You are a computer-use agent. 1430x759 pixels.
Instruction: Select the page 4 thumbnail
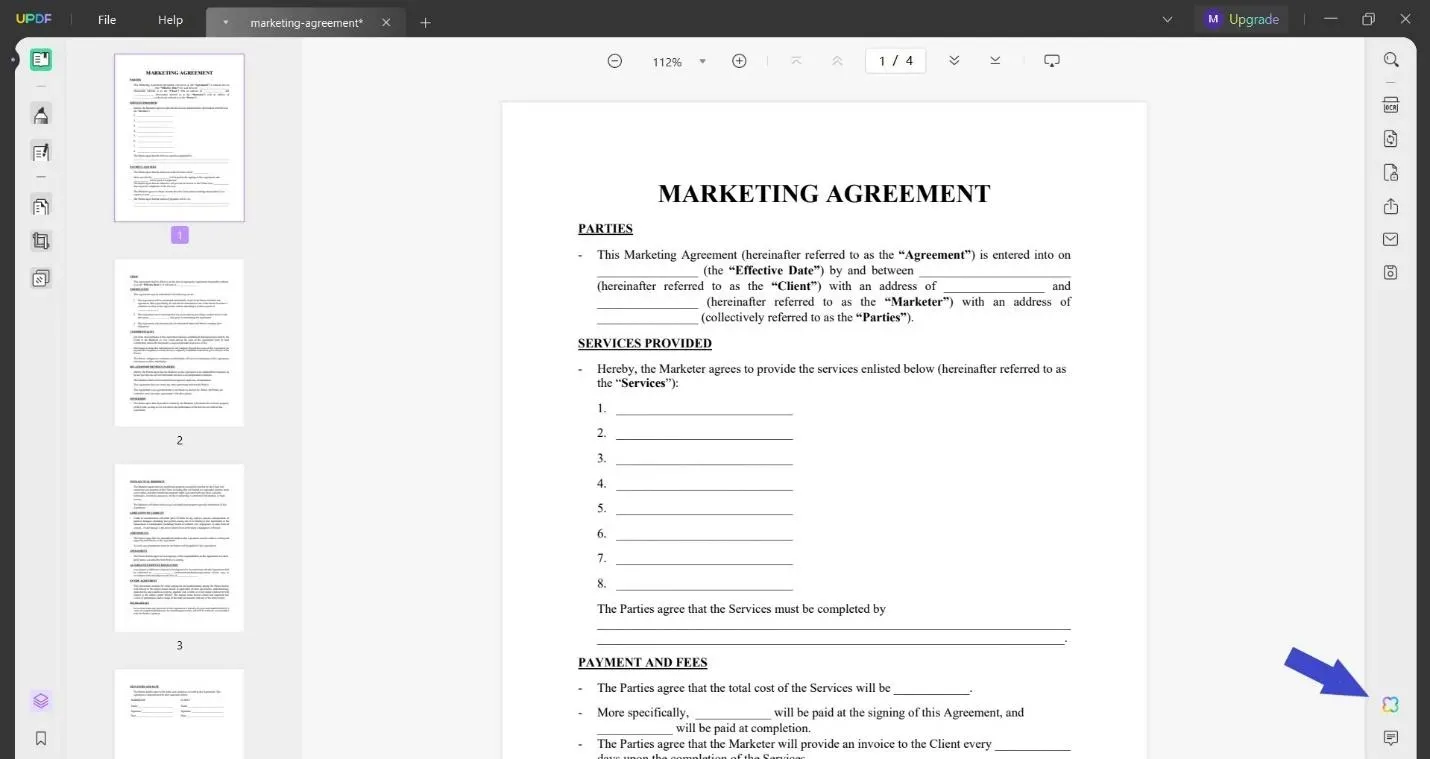179,714
